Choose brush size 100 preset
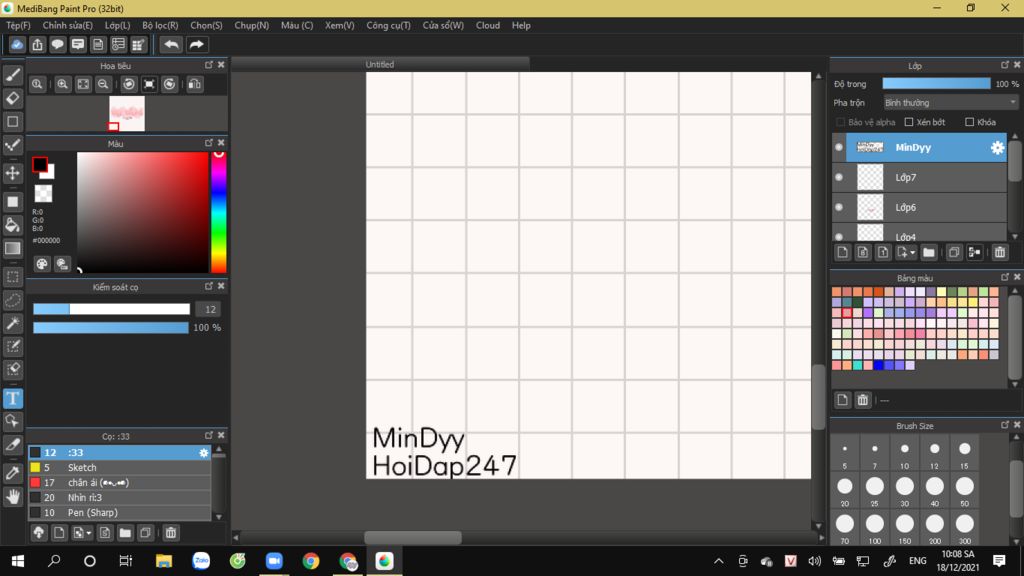 point(874,528)
